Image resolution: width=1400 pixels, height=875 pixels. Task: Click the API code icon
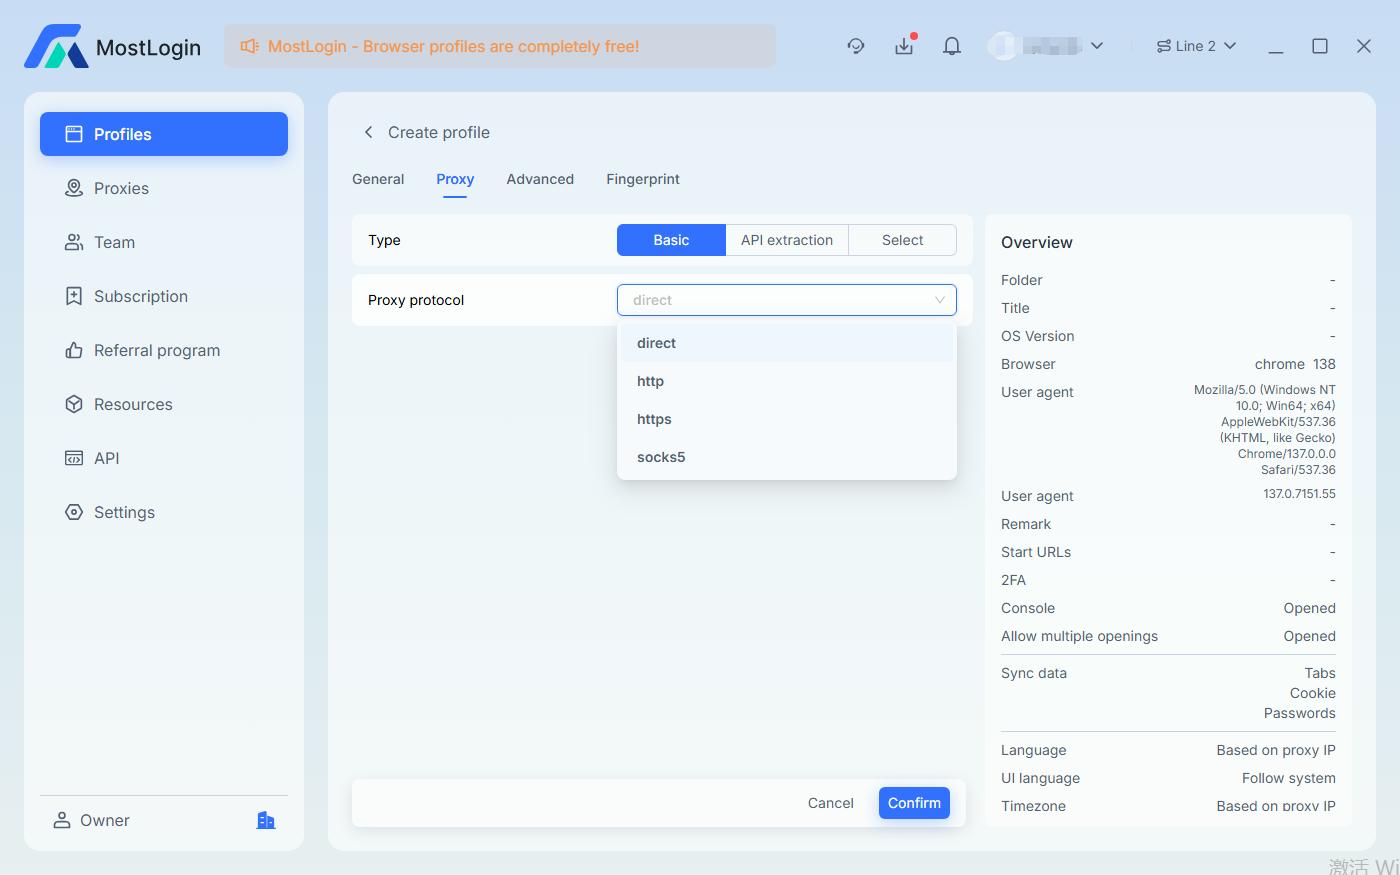74,458
